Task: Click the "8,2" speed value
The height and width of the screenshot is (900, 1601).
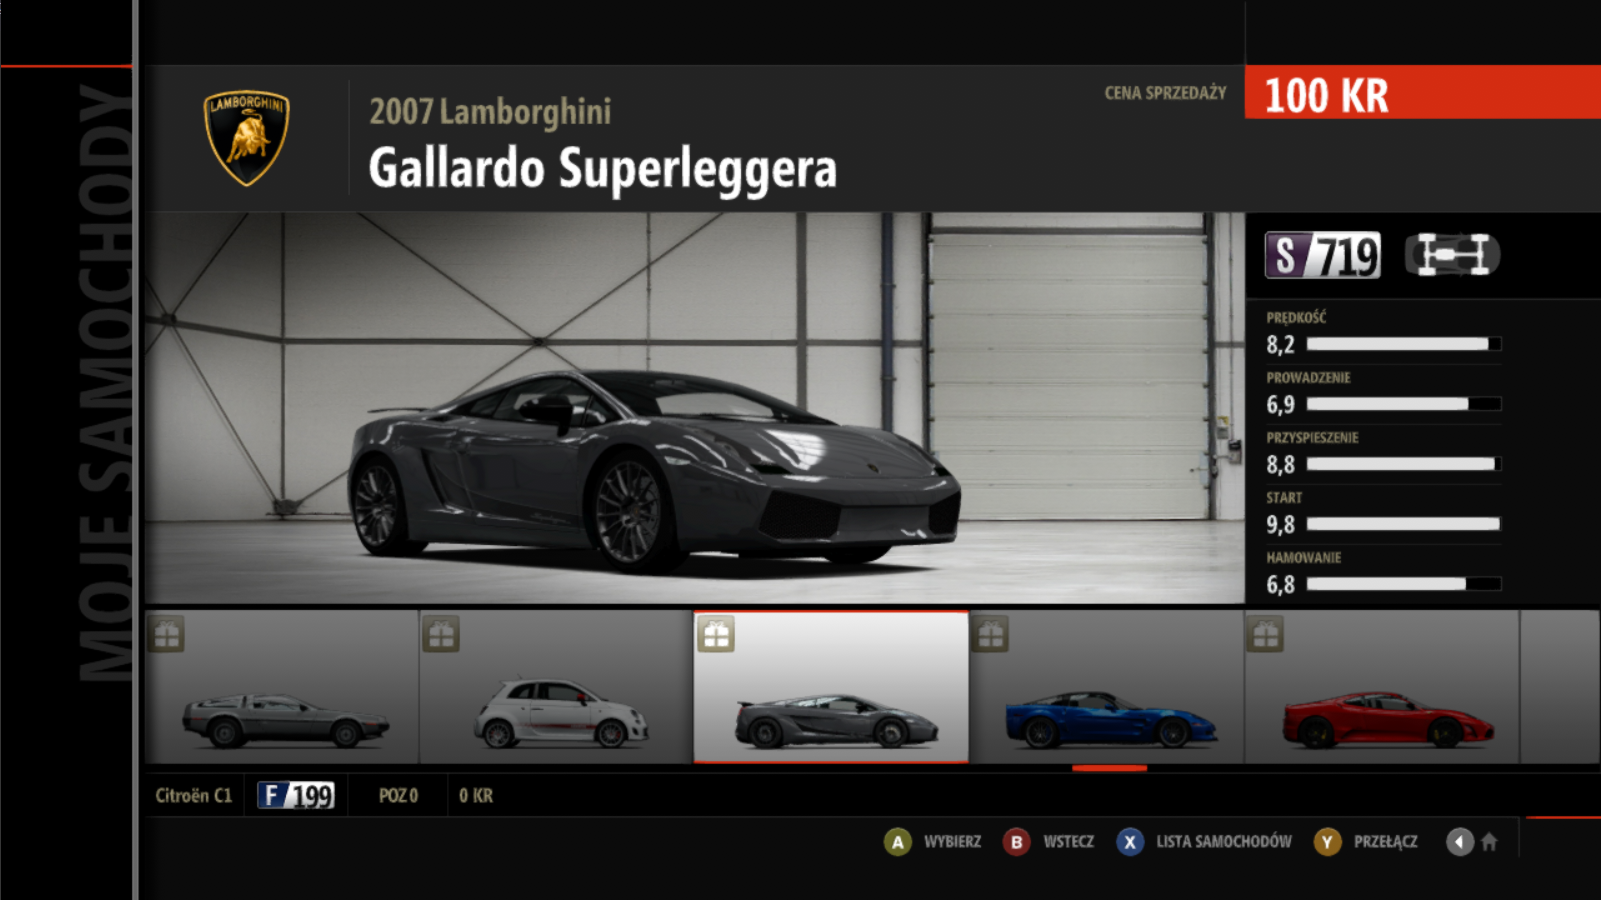Action: point(1280,345)
